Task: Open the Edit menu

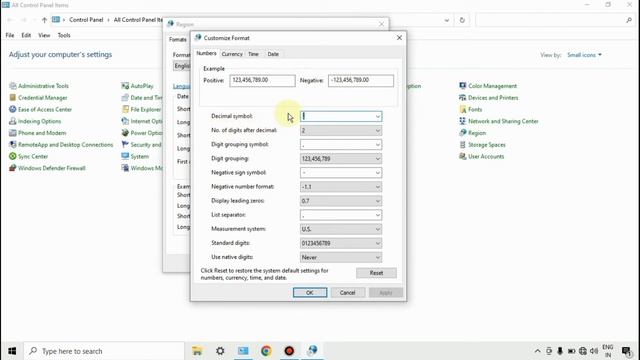Action: click(26, 36)
